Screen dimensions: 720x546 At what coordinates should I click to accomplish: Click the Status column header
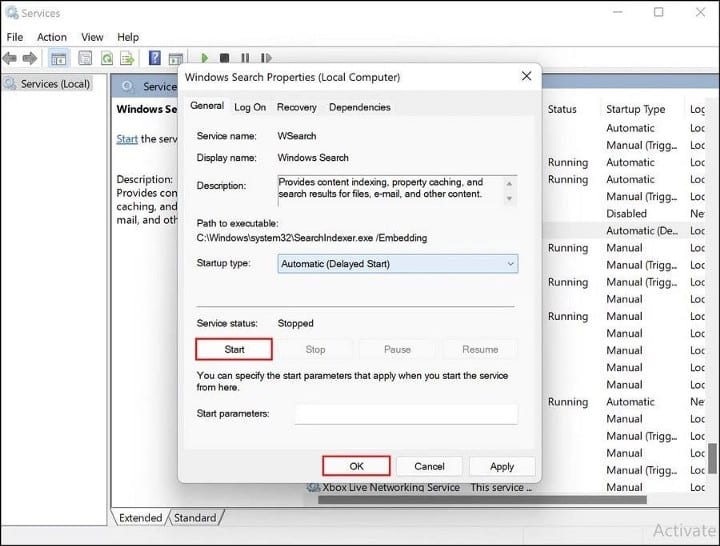(x=562, y=109)
